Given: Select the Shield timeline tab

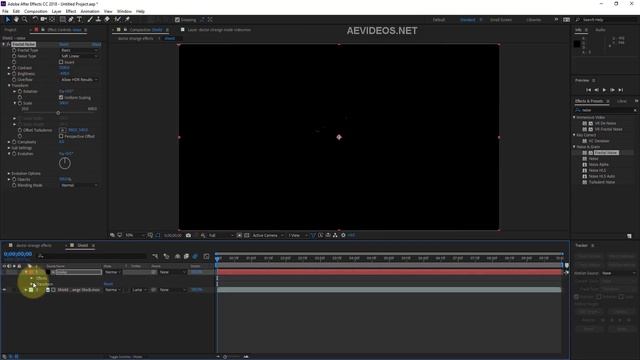Looking at the screenshot, I should (82, 245).
